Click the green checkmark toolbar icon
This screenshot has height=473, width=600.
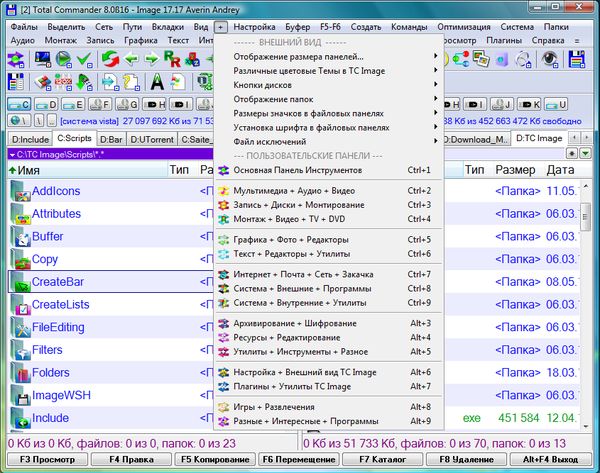(84, 59)
